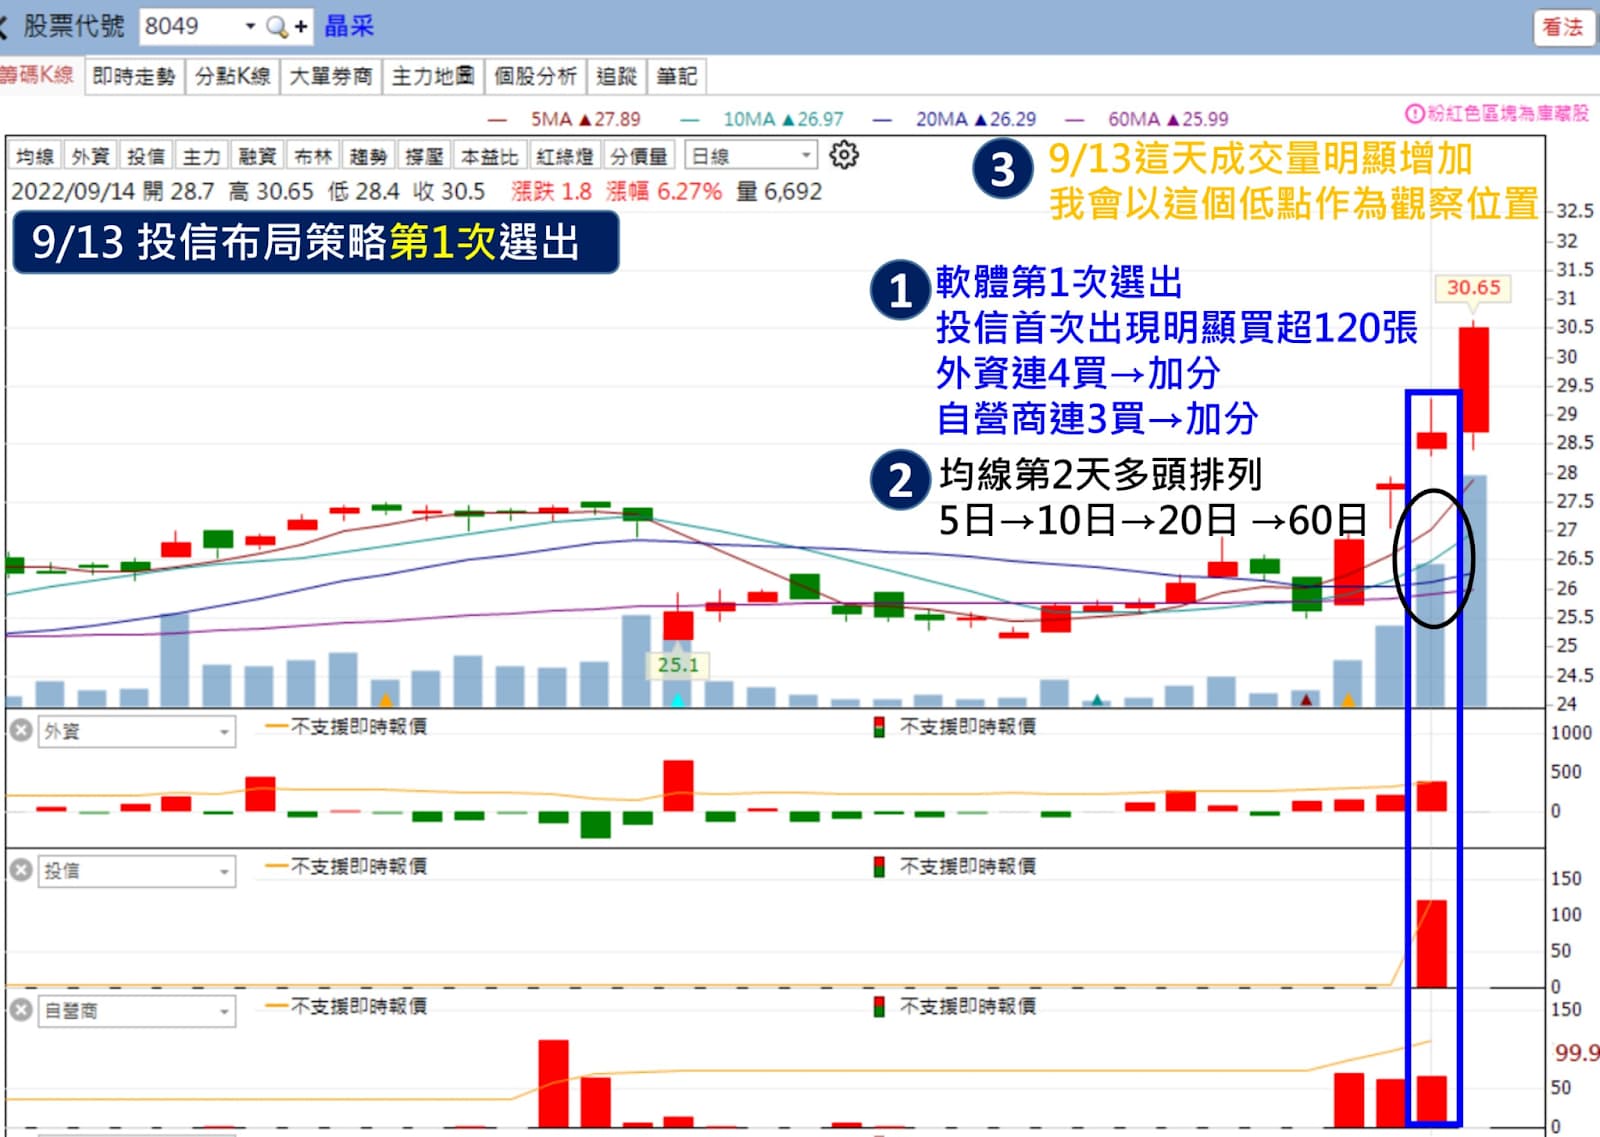Open the 投信 sub-chart indicator dropdown
Image resolution: width=1600 pixels, height=1137 pixels.
[138, 872]
